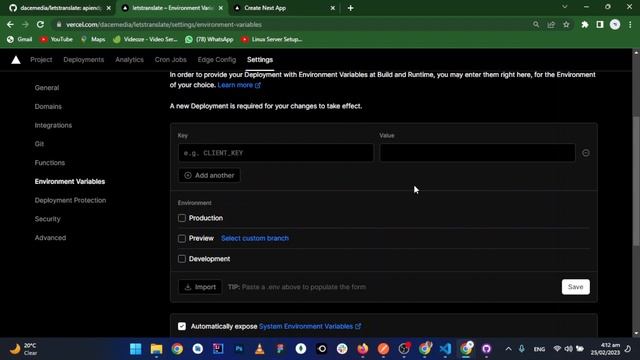Share this page via address bar icon

pos(551,24)
